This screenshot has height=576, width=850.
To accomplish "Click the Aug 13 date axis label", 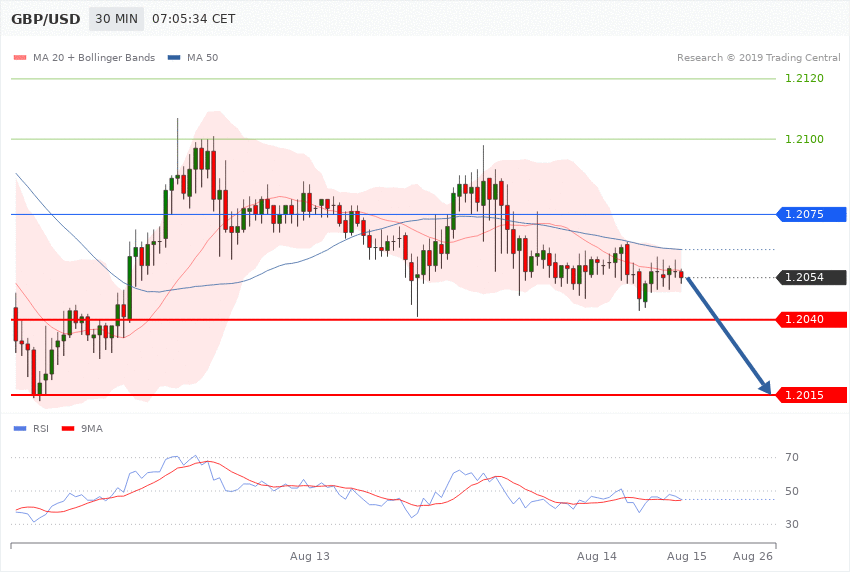I will tap(310, 556).
